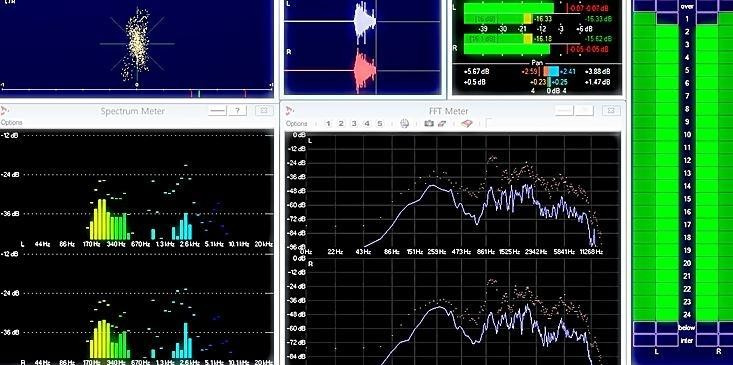Select preset 1 in FFT Meter toolbar
The image size is (733, 365).
tap(328, 123)
